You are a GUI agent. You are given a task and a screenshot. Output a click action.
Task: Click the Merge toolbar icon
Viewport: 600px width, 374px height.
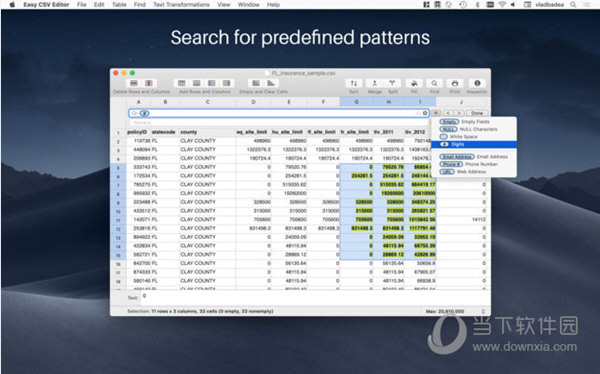click(x=375, y=83)
